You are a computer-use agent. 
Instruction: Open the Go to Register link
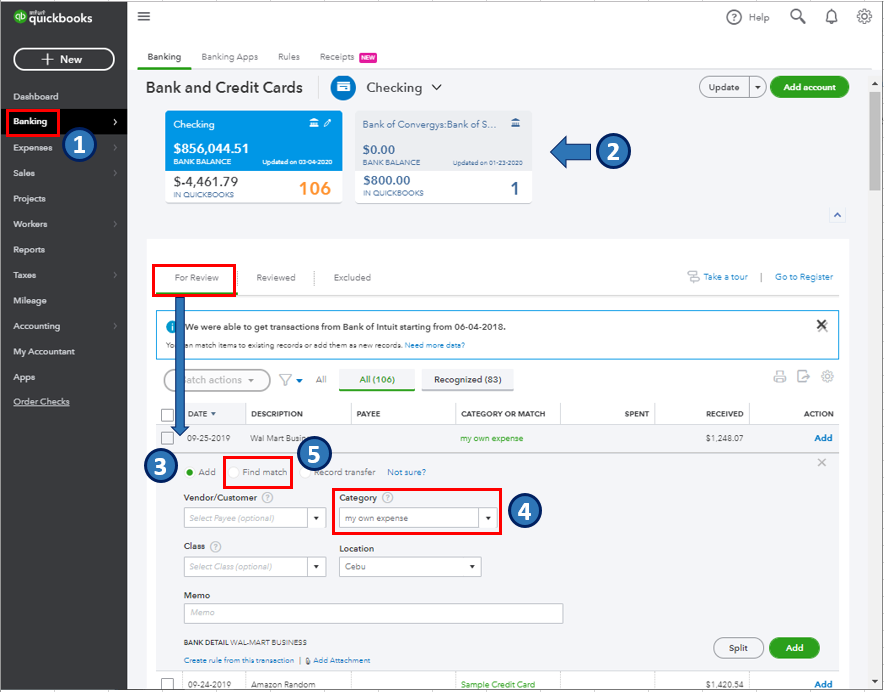pyautogui.click(x=803, y=277)
